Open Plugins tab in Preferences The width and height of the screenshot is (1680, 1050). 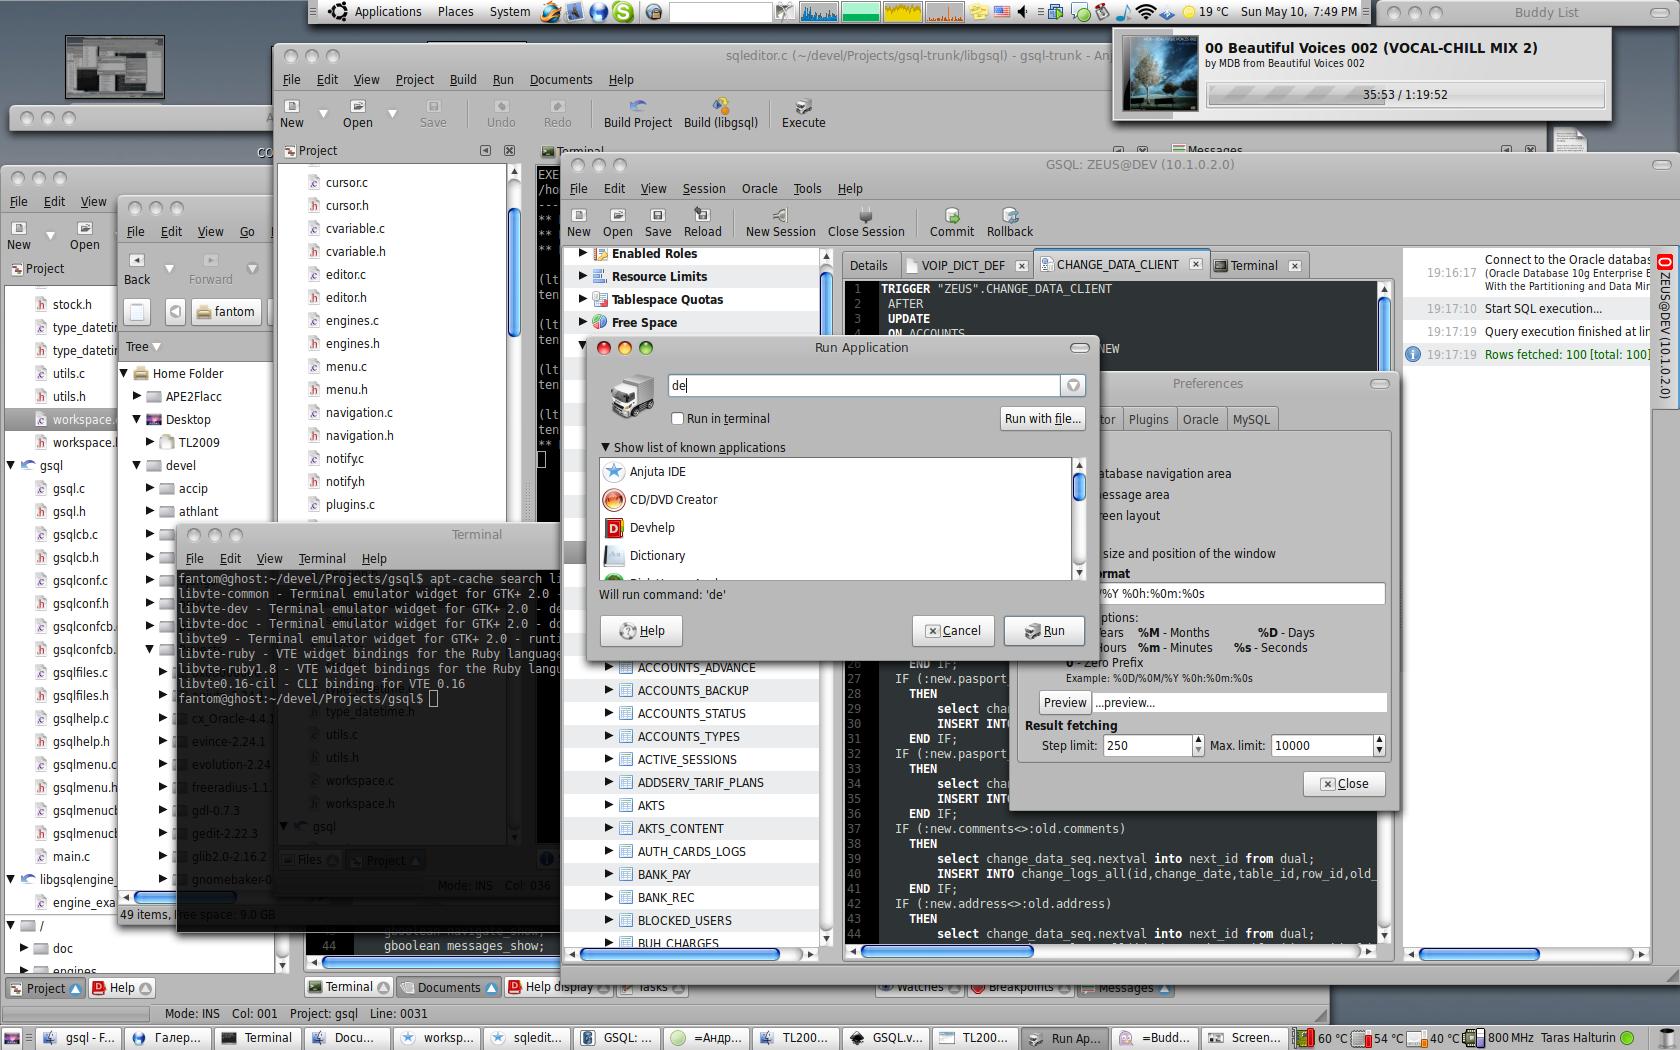[1148, 420]
